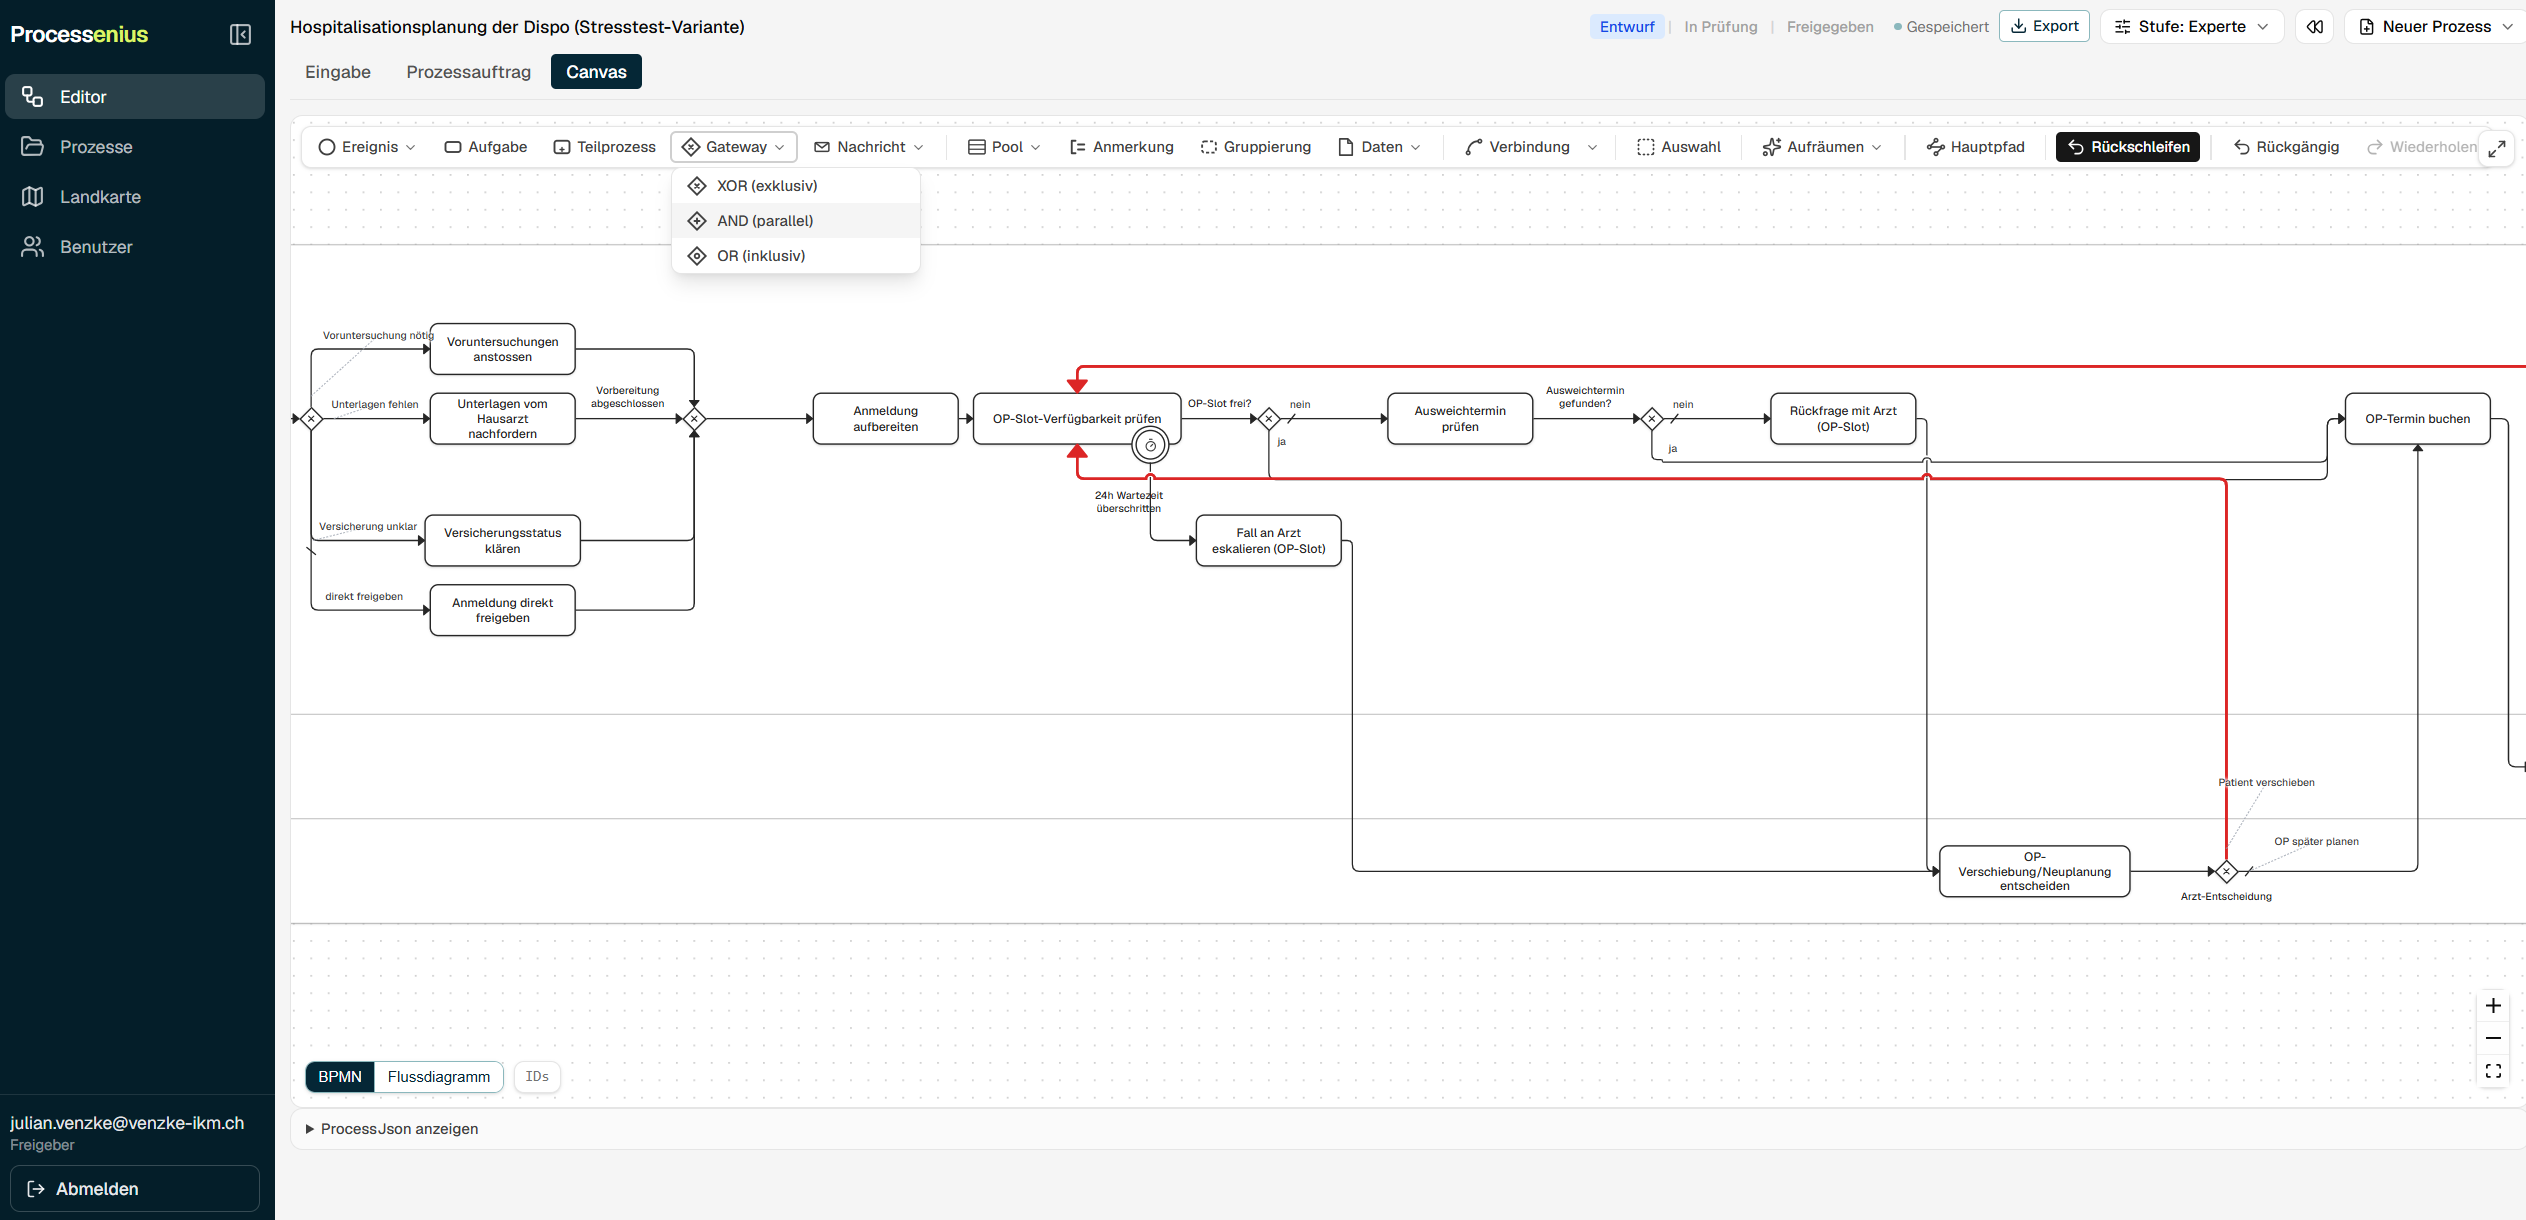Zoom out with the minus icon
2526x1220 pixels.
tap(2493, 1038)
